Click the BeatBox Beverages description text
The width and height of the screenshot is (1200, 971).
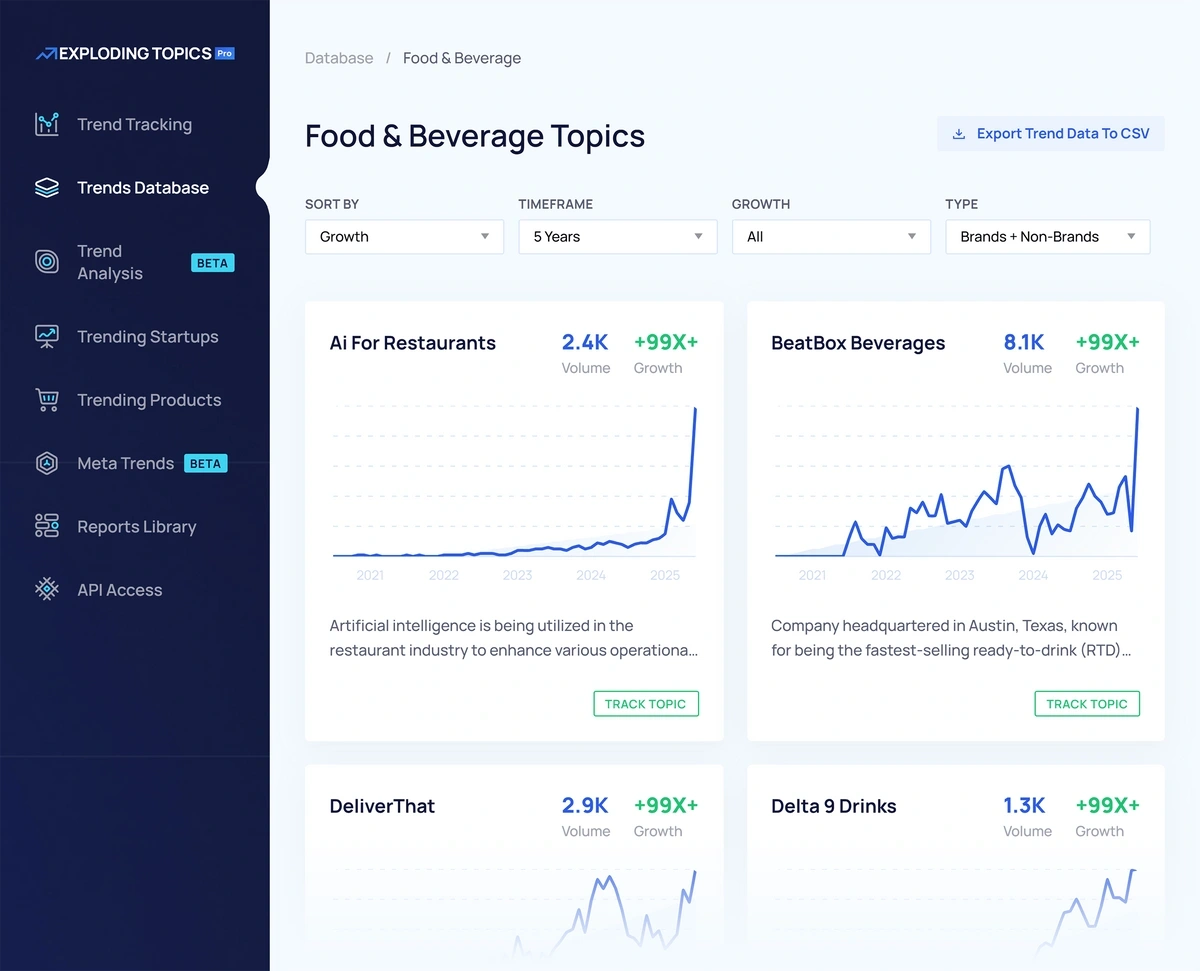(951, 638)
